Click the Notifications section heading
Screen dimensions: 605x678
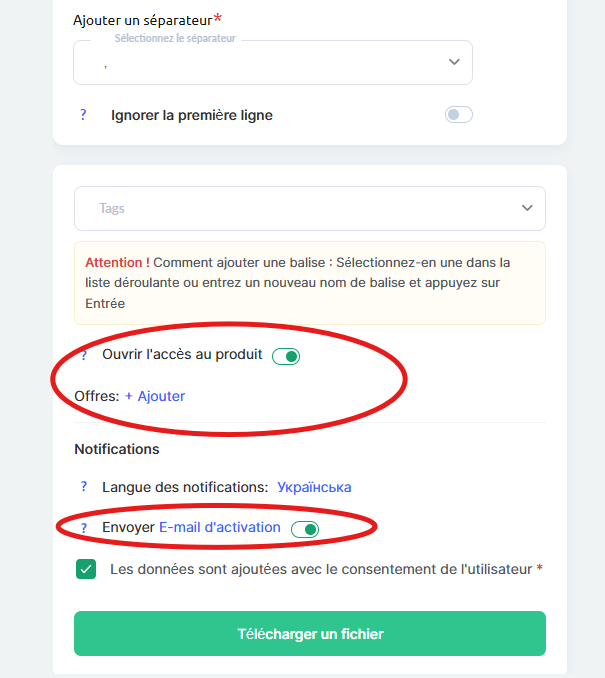tap(117, 449)
